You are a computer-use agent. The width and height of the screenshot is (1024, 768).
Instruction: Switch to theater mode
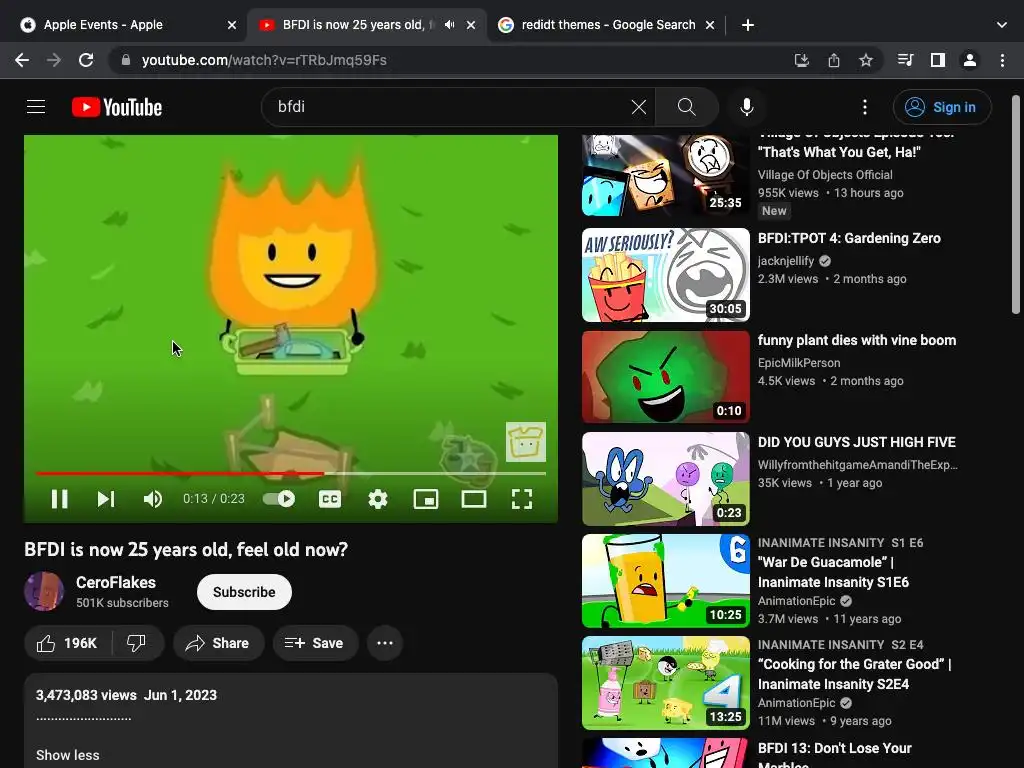(473, 499)
